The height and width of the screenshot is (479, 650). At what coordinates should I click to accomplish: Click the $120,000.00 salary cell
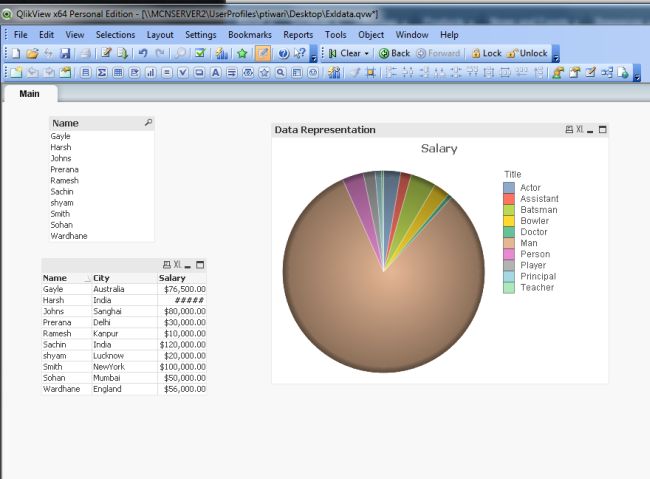click(x=182, y=345)
